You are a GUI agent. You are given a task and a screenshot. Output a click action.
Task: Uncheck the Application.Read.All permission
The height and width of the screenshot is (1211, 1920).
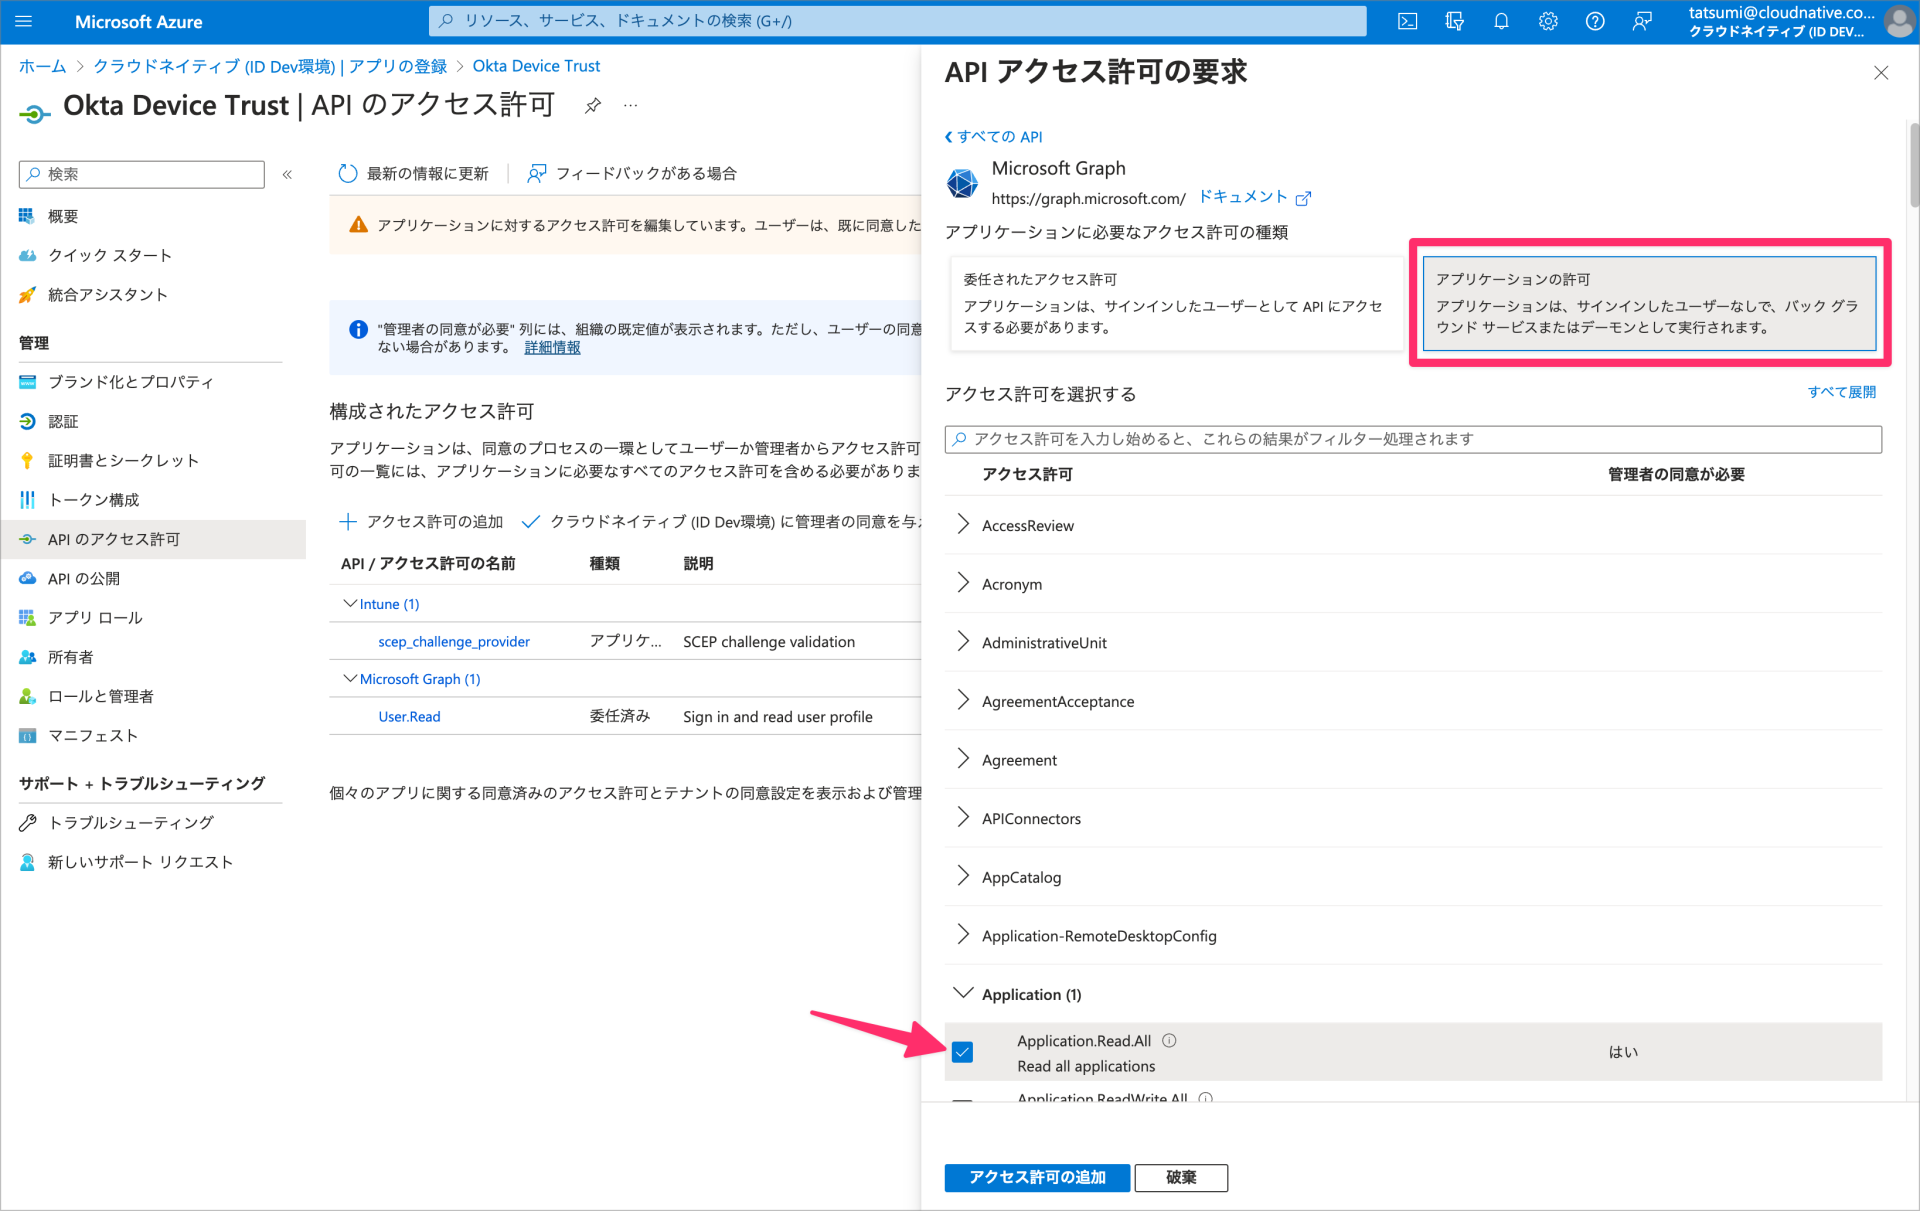[962, 1052]
